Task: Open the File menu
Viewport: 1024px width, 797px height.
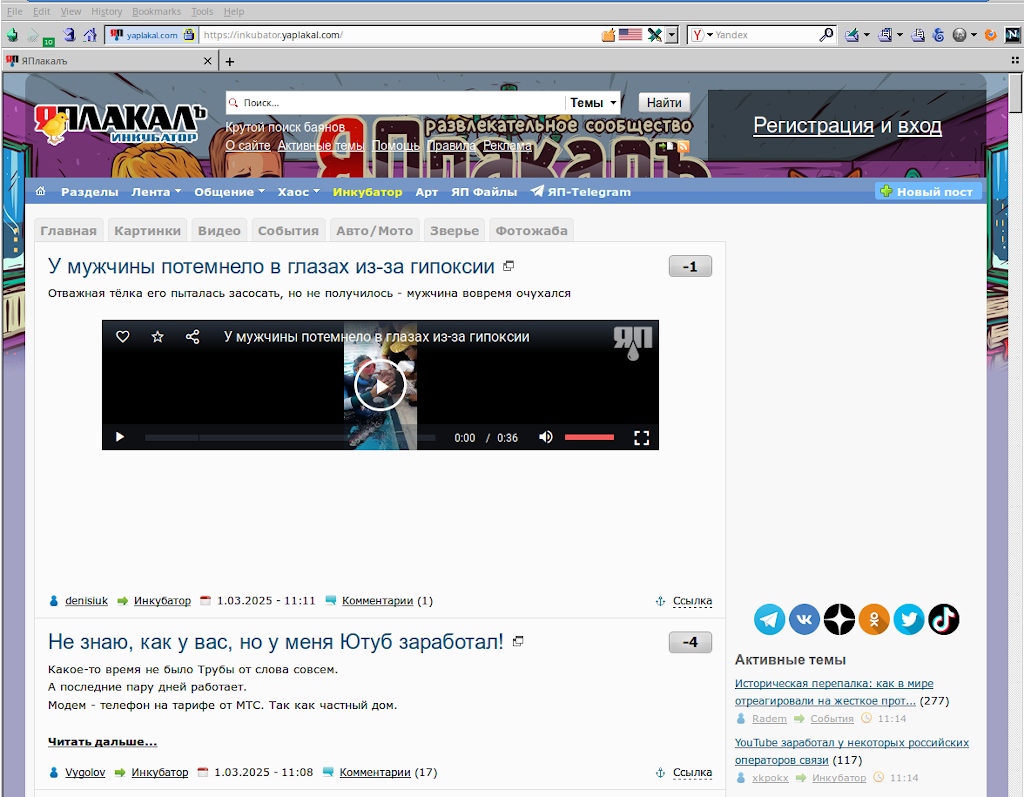Action: [14, 11]
